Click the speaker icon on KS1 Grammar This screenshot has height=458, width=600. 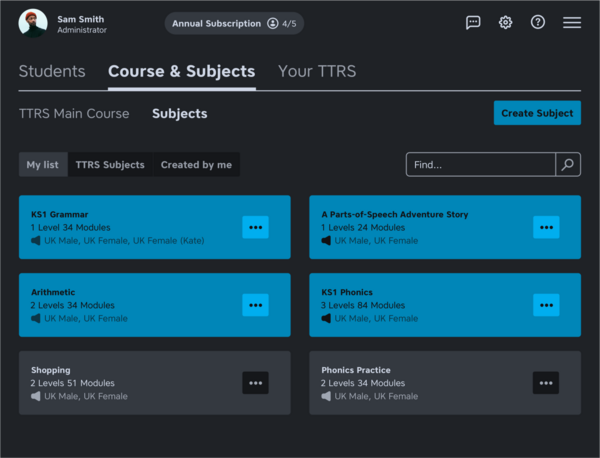pos(36,241)
